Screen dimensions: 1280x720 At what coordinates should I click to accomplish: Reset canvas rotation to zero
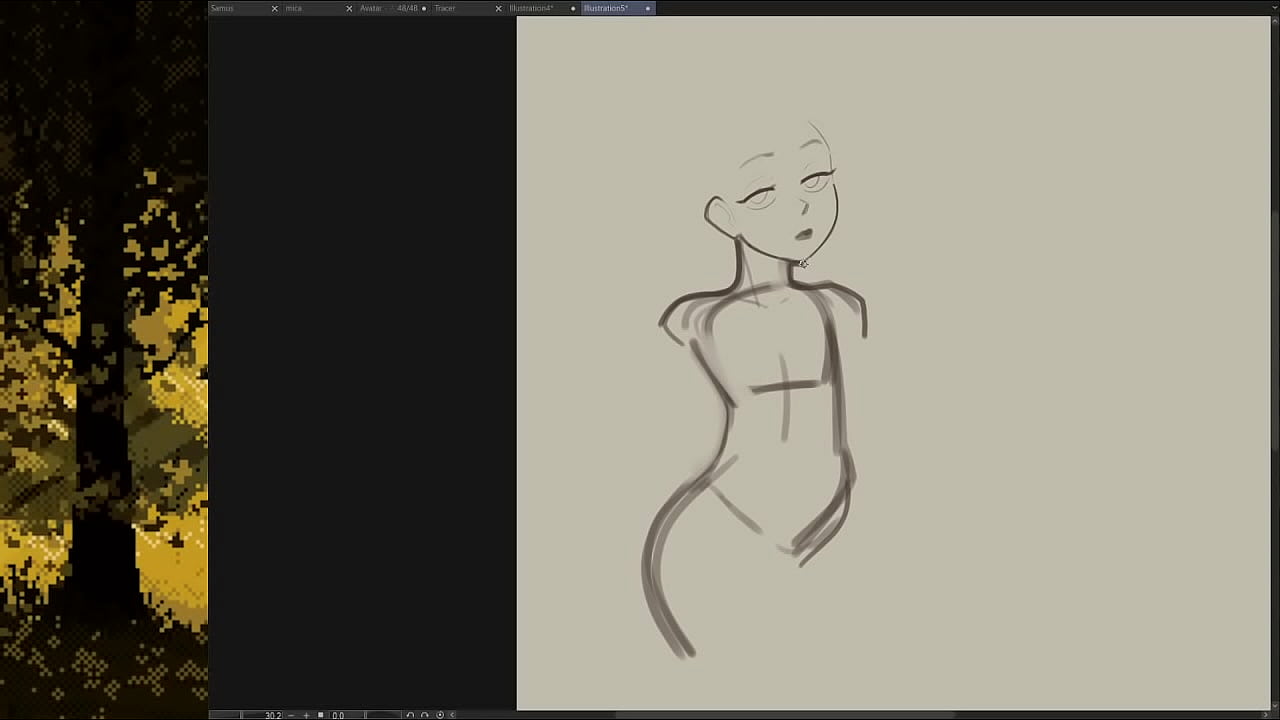point(440,715)
